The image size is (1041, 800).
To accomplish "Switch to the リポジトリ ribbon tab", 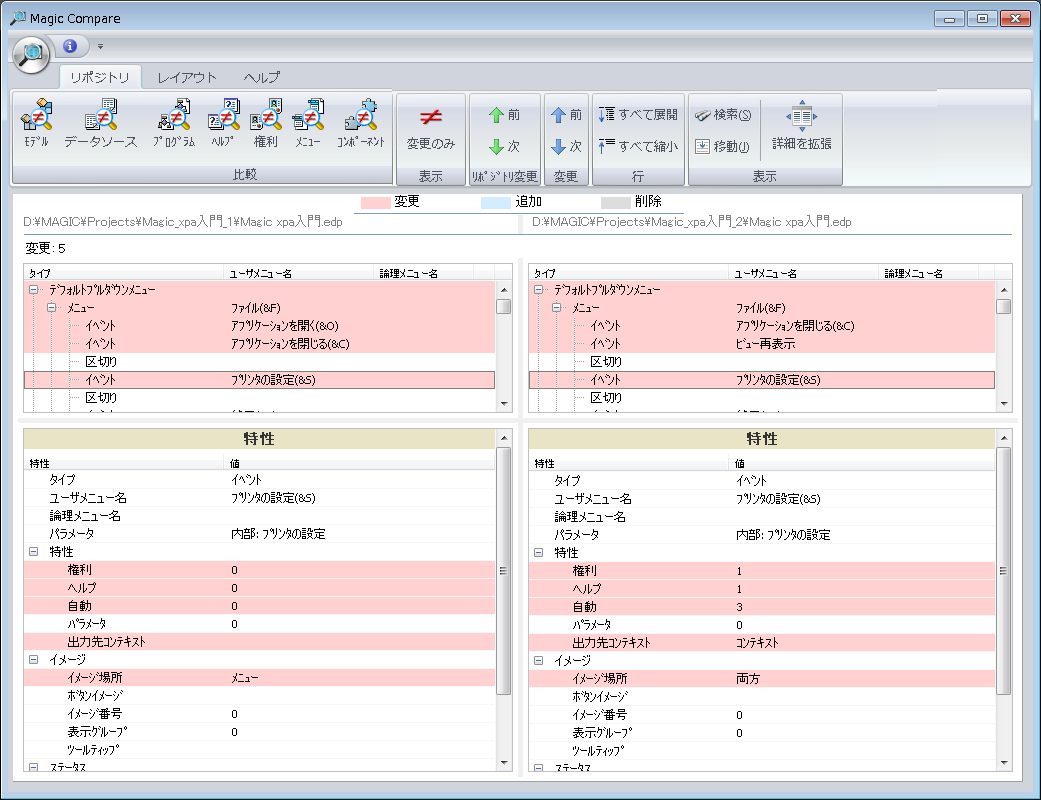I will (x=100, y=77).
